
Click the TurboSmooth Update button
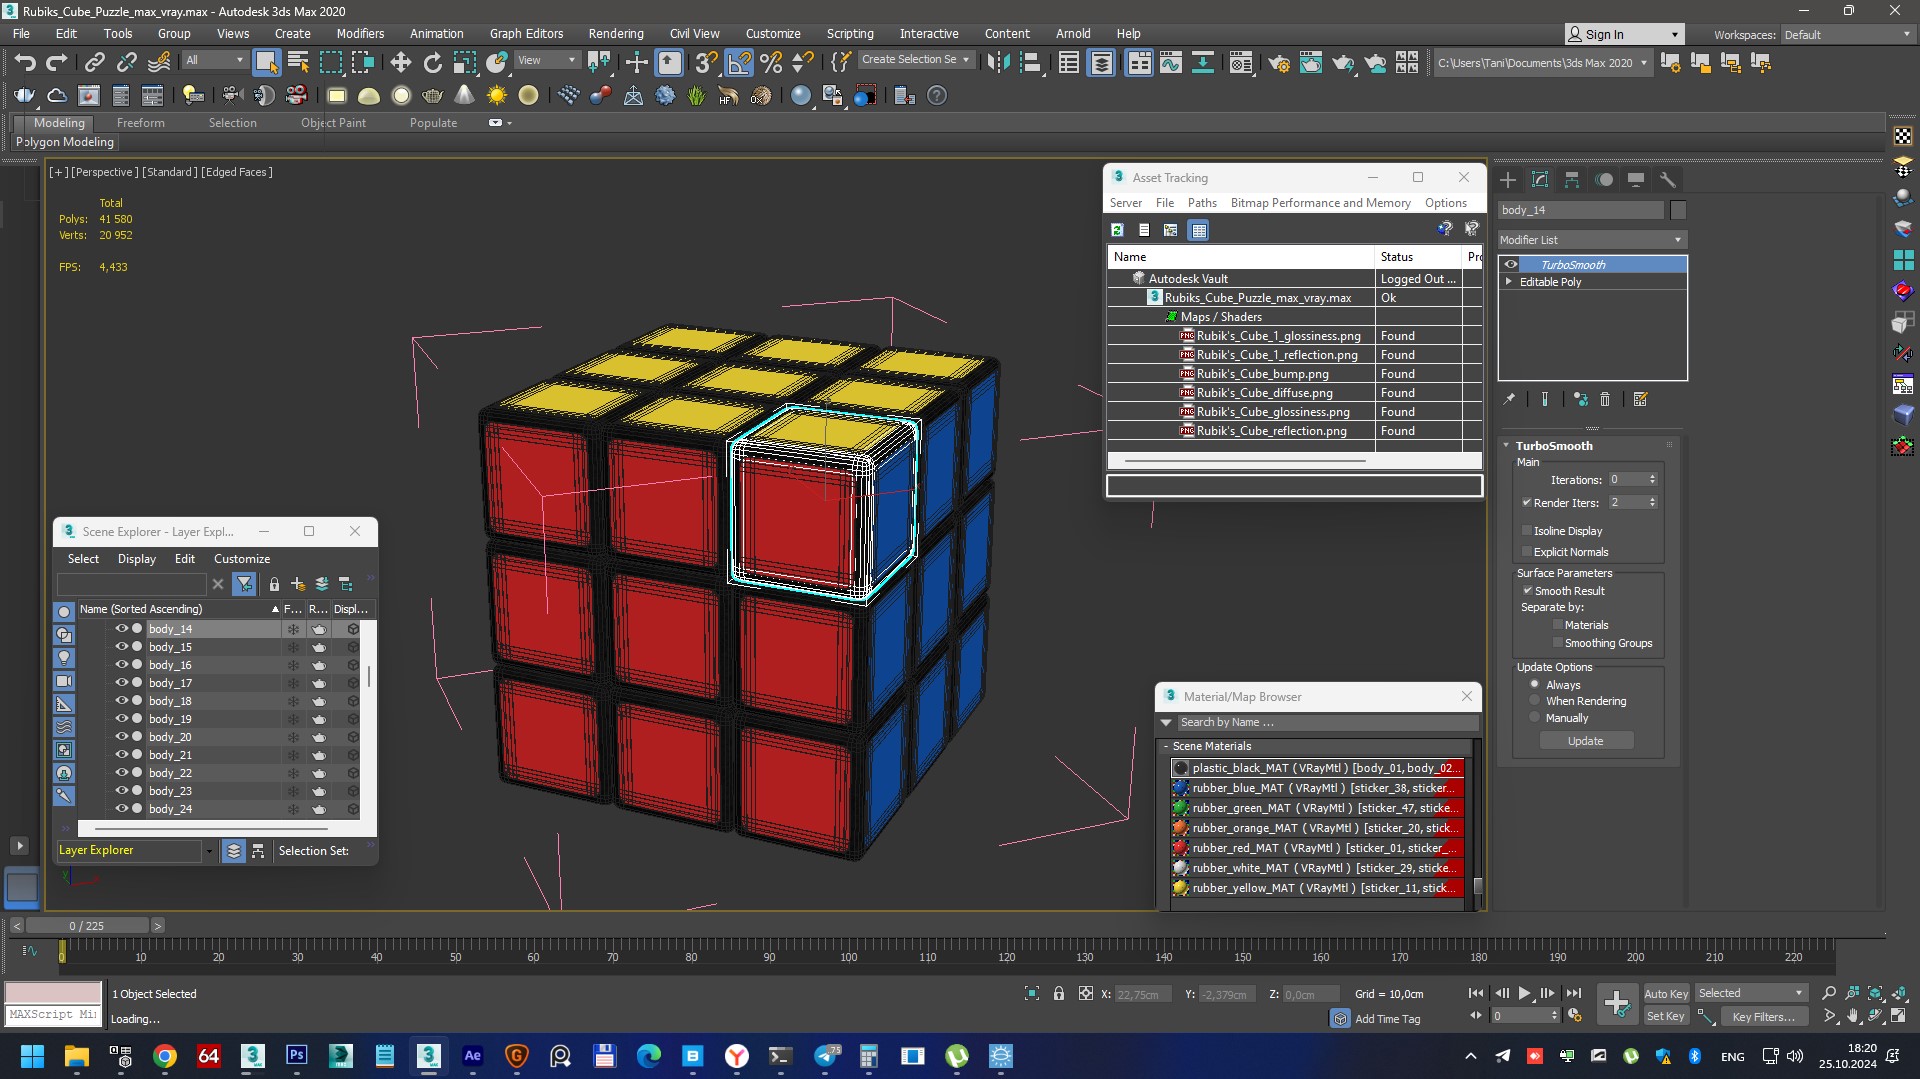(1586, 741)
